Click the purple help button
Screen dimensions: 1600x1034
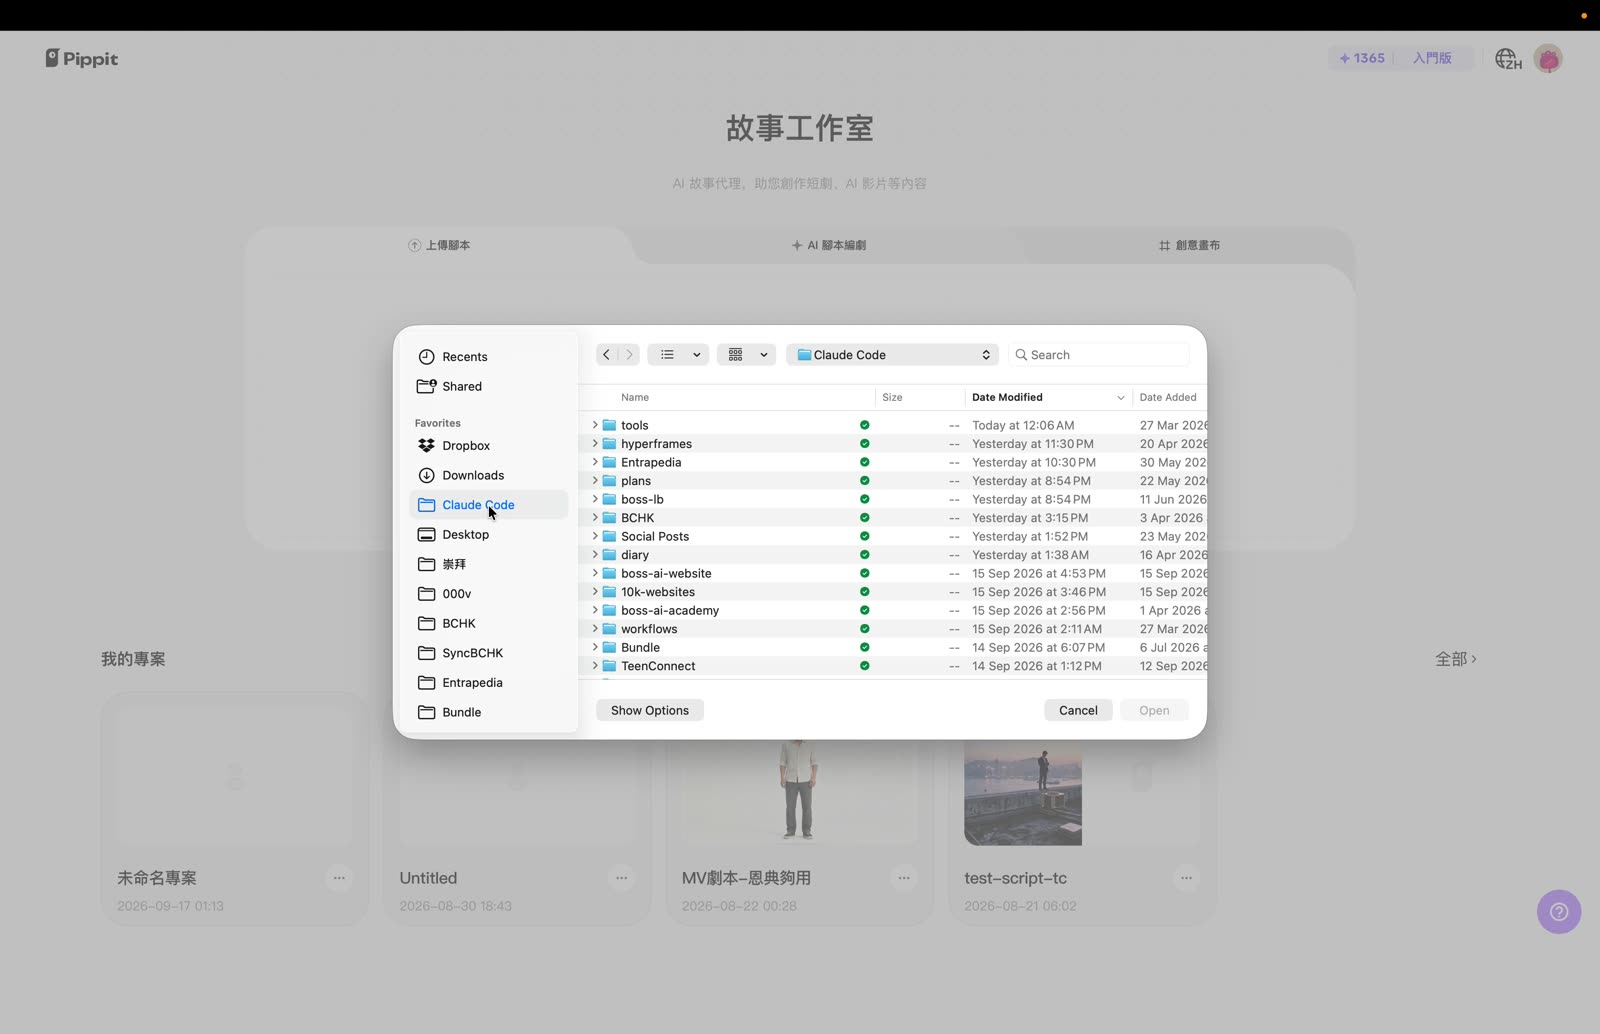coord(1559,912)
